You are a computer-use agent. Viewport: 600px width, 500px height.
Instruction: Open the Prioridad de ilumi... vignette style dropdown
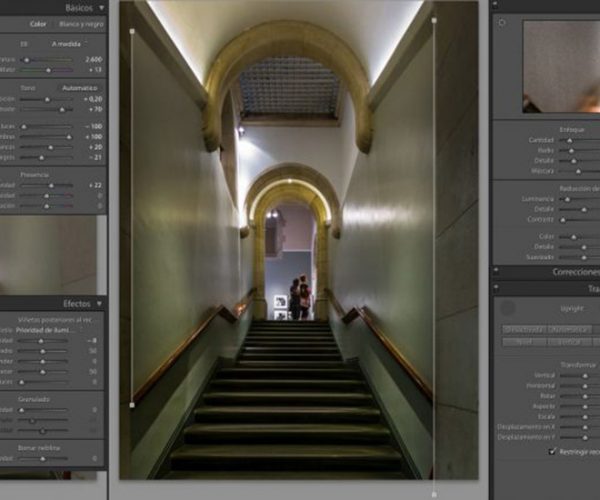tap(46, 330)
